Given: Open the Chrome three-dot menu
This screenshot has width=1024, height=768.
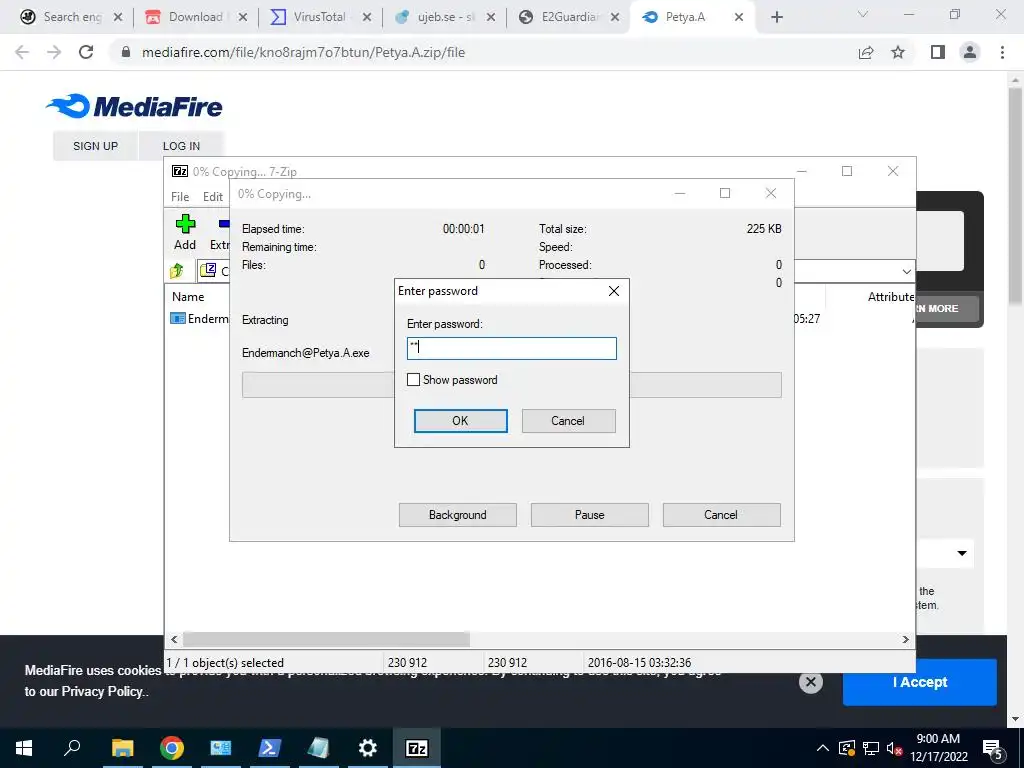Looking at the screenshot, I should coord(1002,52).
